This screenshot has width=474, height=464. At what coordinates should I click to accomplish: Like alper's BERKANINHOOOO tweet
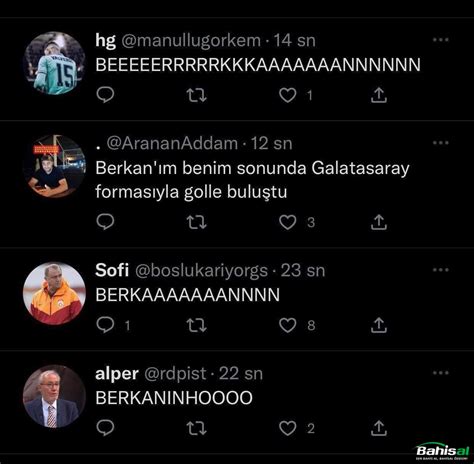coord(287,428)
